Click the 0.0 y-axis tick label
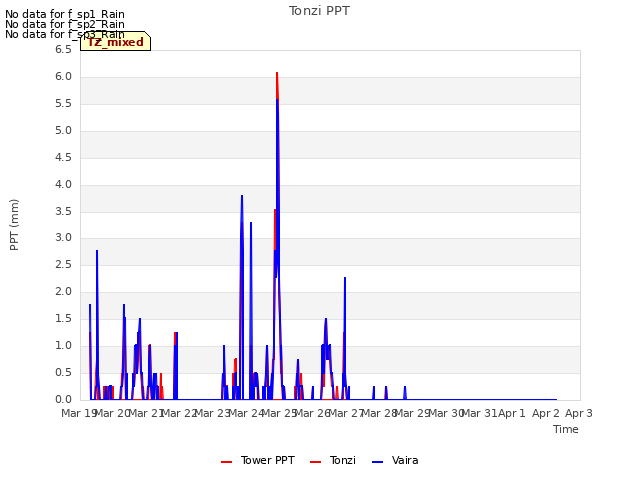 point(63,399)
